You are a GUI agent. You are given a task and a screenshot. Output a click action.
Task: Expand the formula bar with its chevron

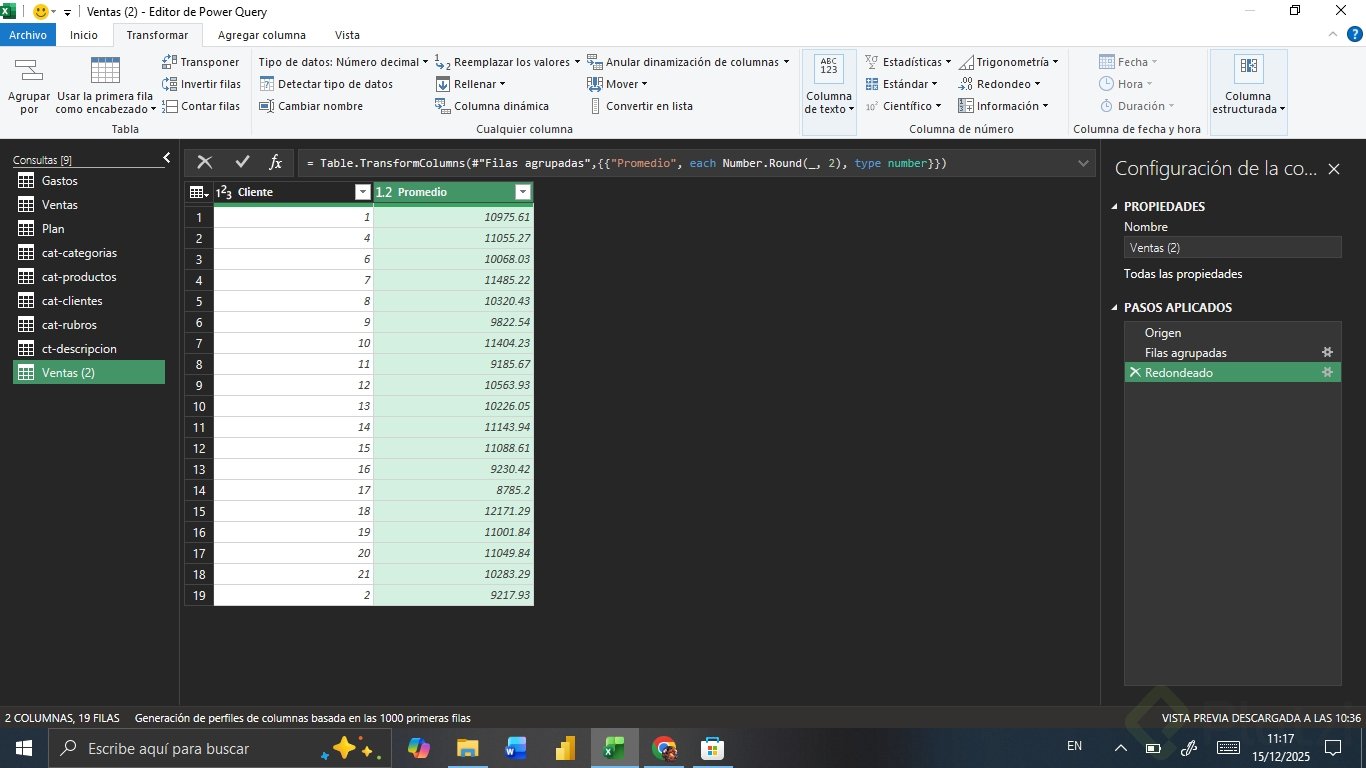click(x=1084, y=162)
